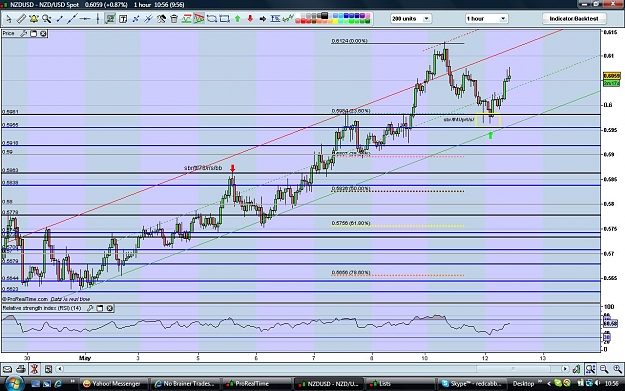The width and height of the screenshot is (625, 391).
Task: Open the hammer object settings tool
Action: pyautogui.click(x=161, y=19)
